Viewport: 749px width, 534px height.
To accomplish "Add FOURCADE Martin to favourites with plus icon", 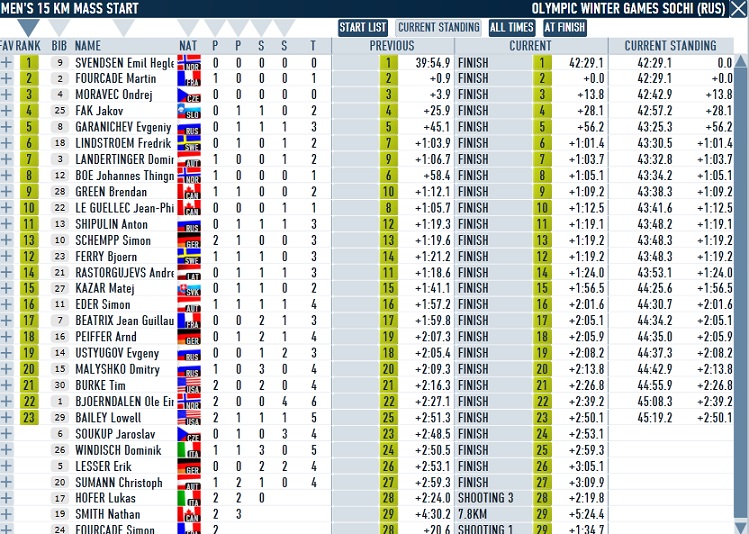I will [x=6, y=78].
